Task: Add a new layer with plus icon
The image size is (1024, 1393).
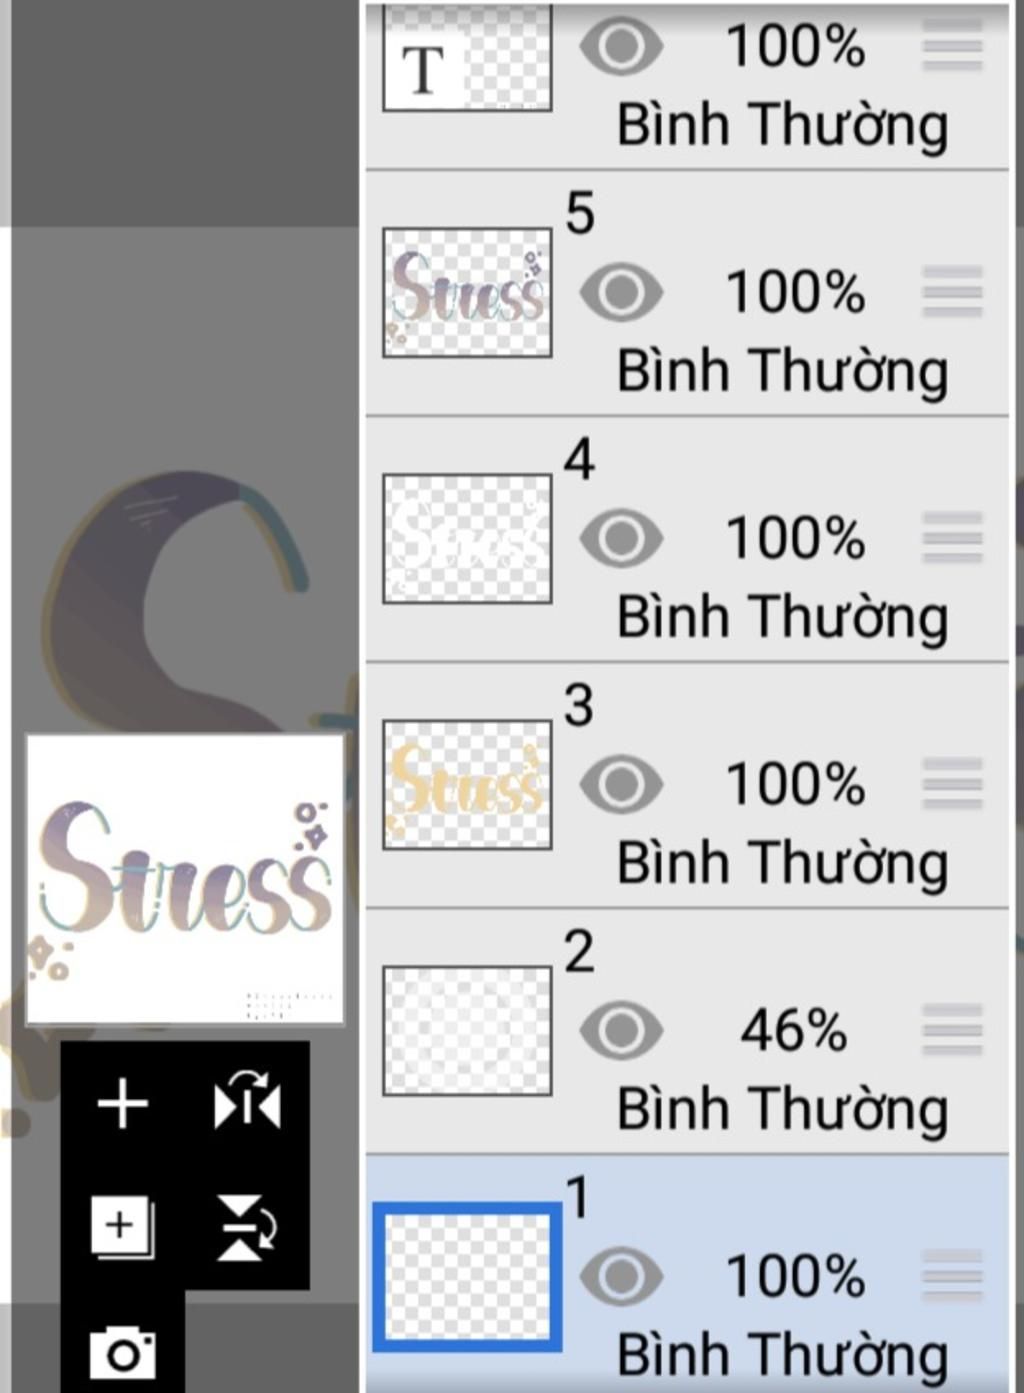Action: coord(122,1104)
